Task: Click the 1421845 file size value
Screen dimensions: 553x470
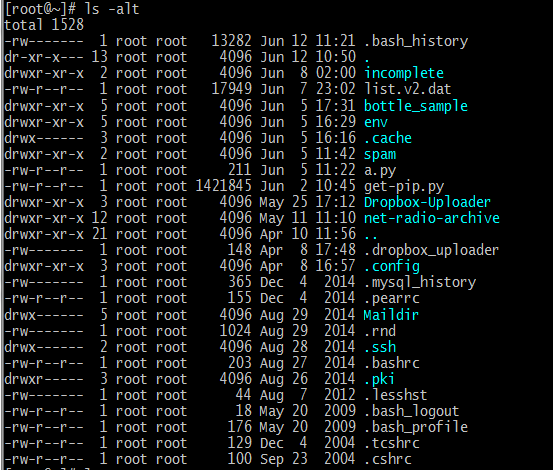Action: coord(224,186)
